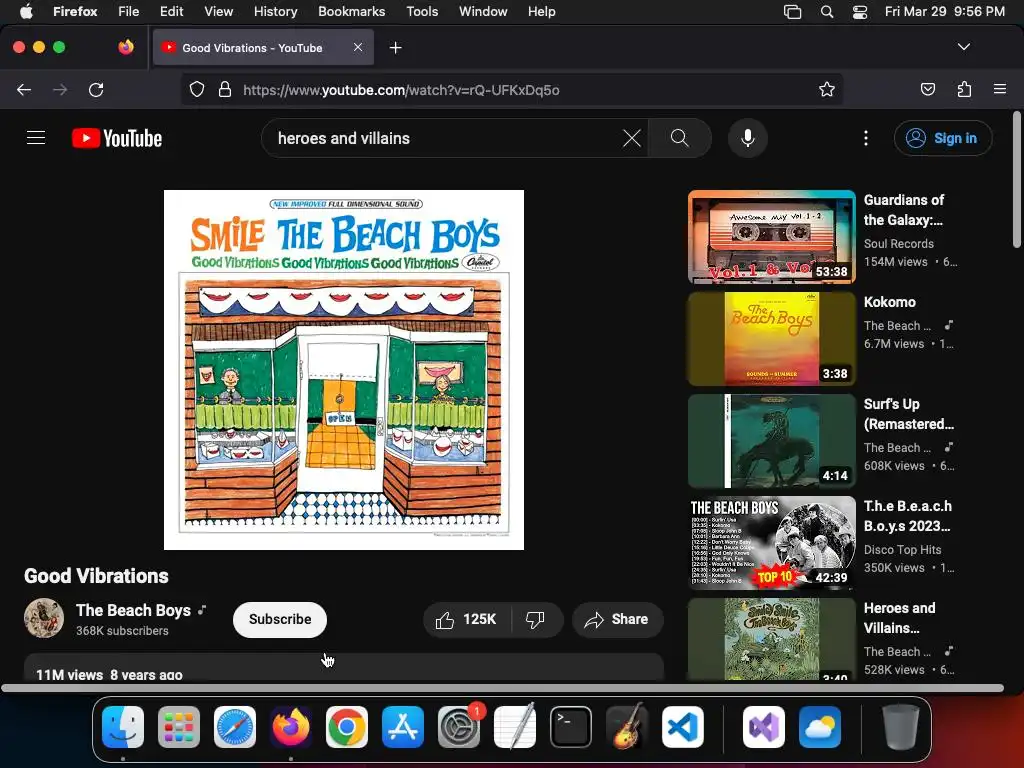Subscribe to The Beach Boys channel
The width and height of the screenshot is (1024, 768).
[280, 619]
